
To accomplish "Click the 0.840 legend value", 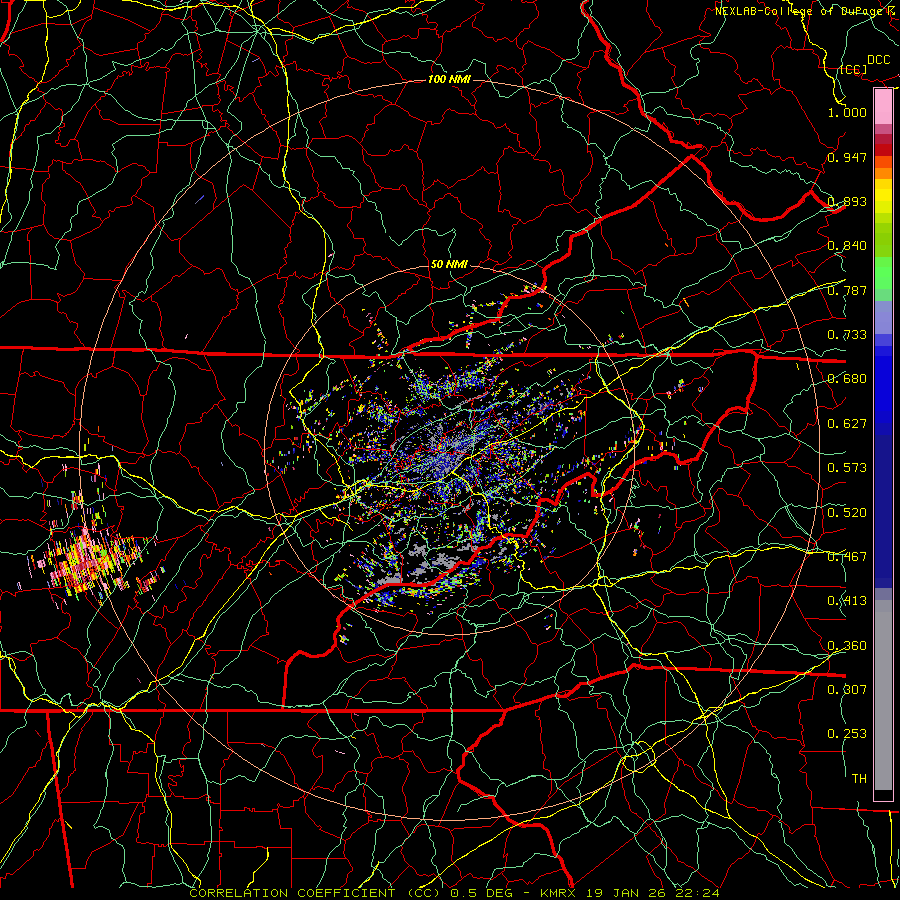I will point(847,246).
